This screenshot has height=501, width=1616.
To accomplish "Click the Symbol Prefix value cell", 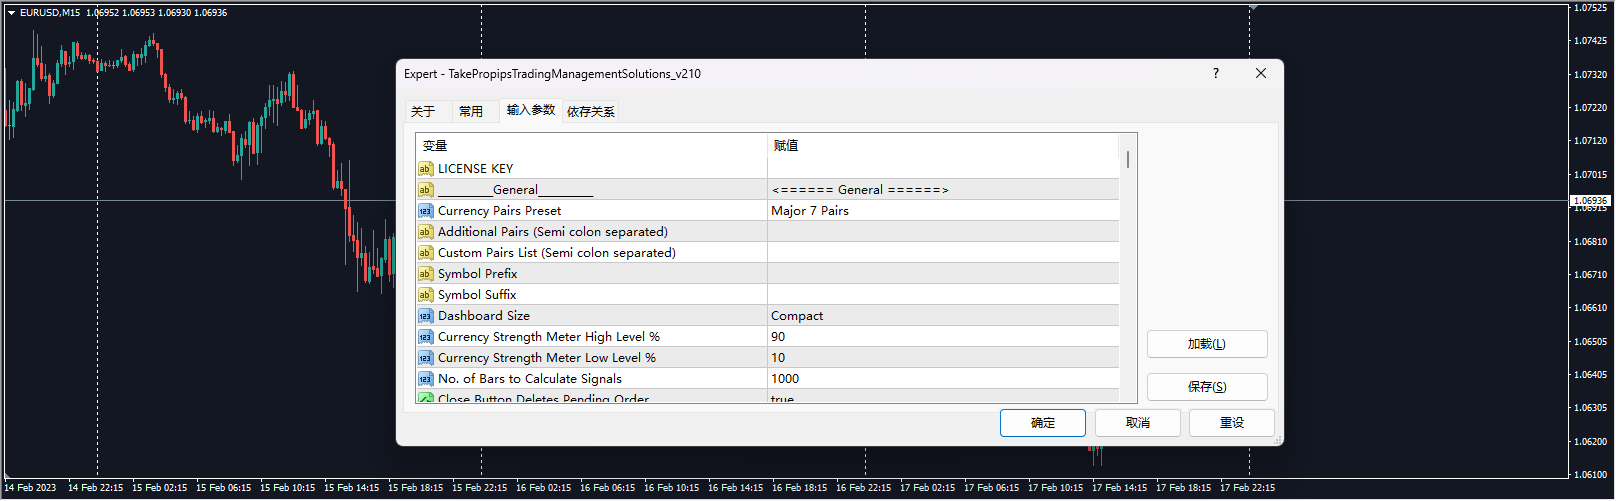I will coord(943,274).
